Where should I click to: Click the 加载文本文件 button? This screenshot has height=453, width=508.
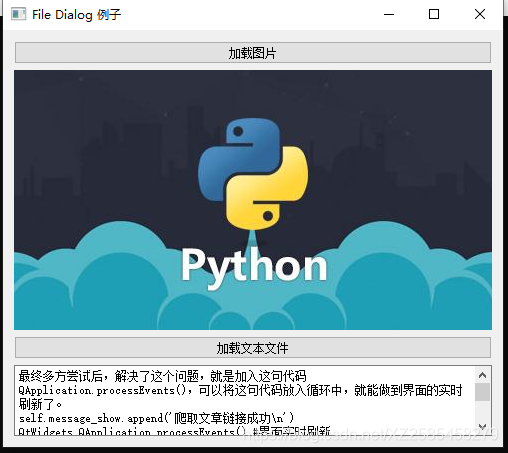(x=253, y=348)
